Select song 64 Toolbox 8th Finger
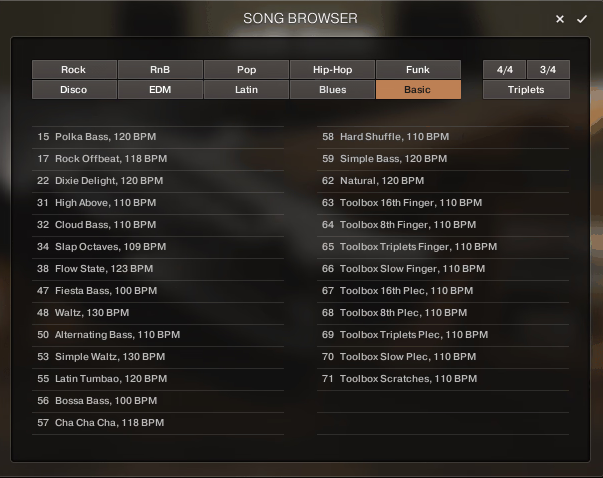The height and width of the screenshot is (478, 603). 443,225
